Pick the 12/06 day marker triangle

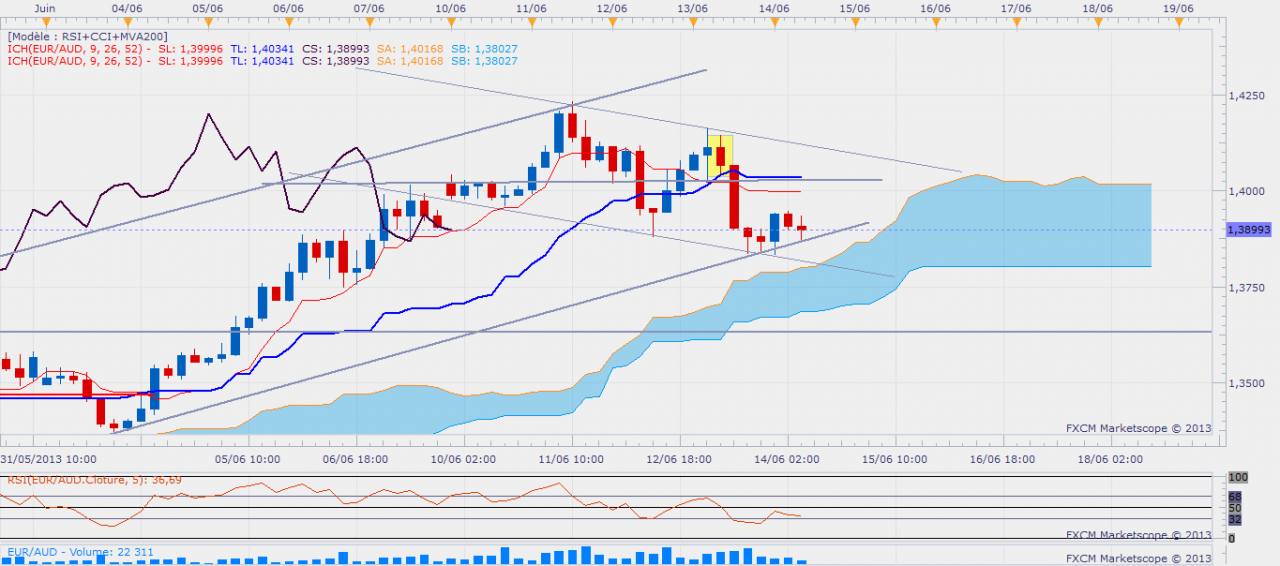tap(612, 21)
